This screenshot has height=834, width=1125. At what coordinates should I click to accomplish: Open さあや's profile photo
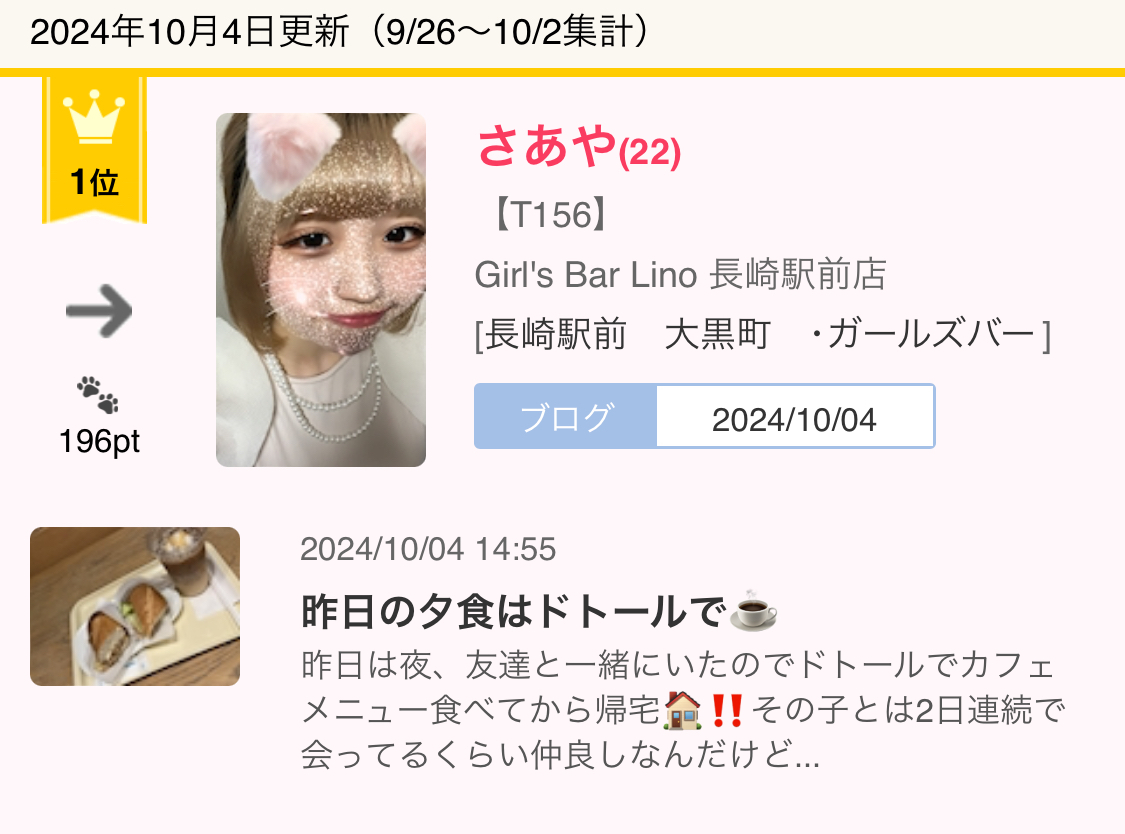coord(321,290)
